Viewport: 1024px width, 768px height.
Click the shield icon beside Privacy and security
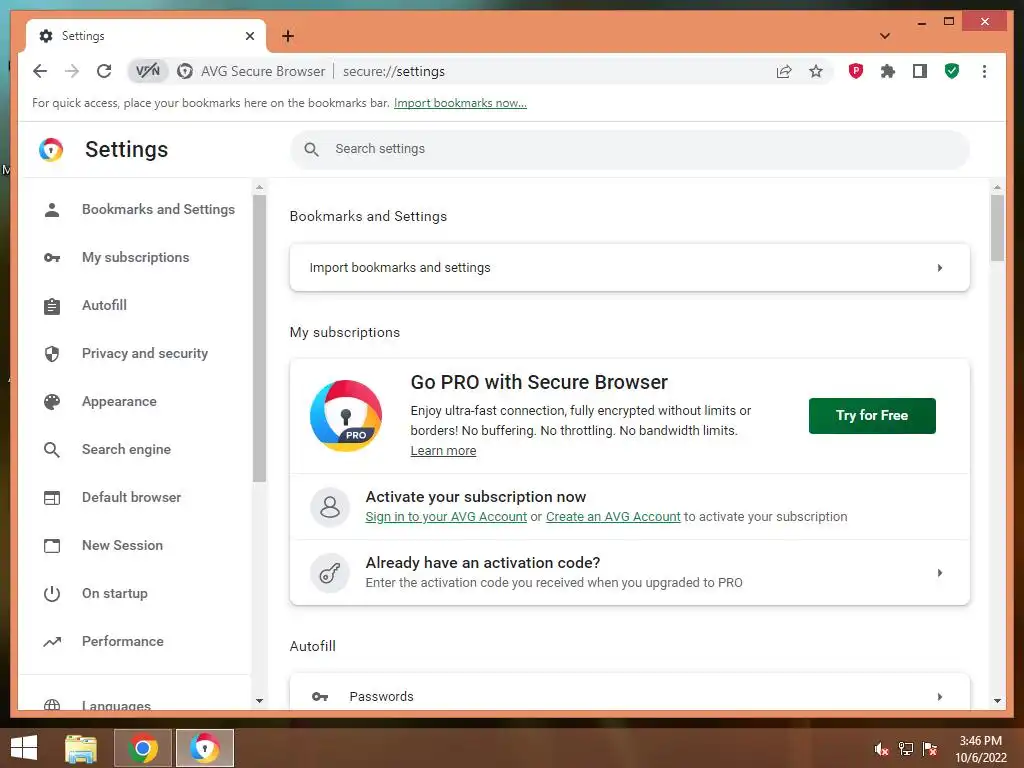point(52,354)
